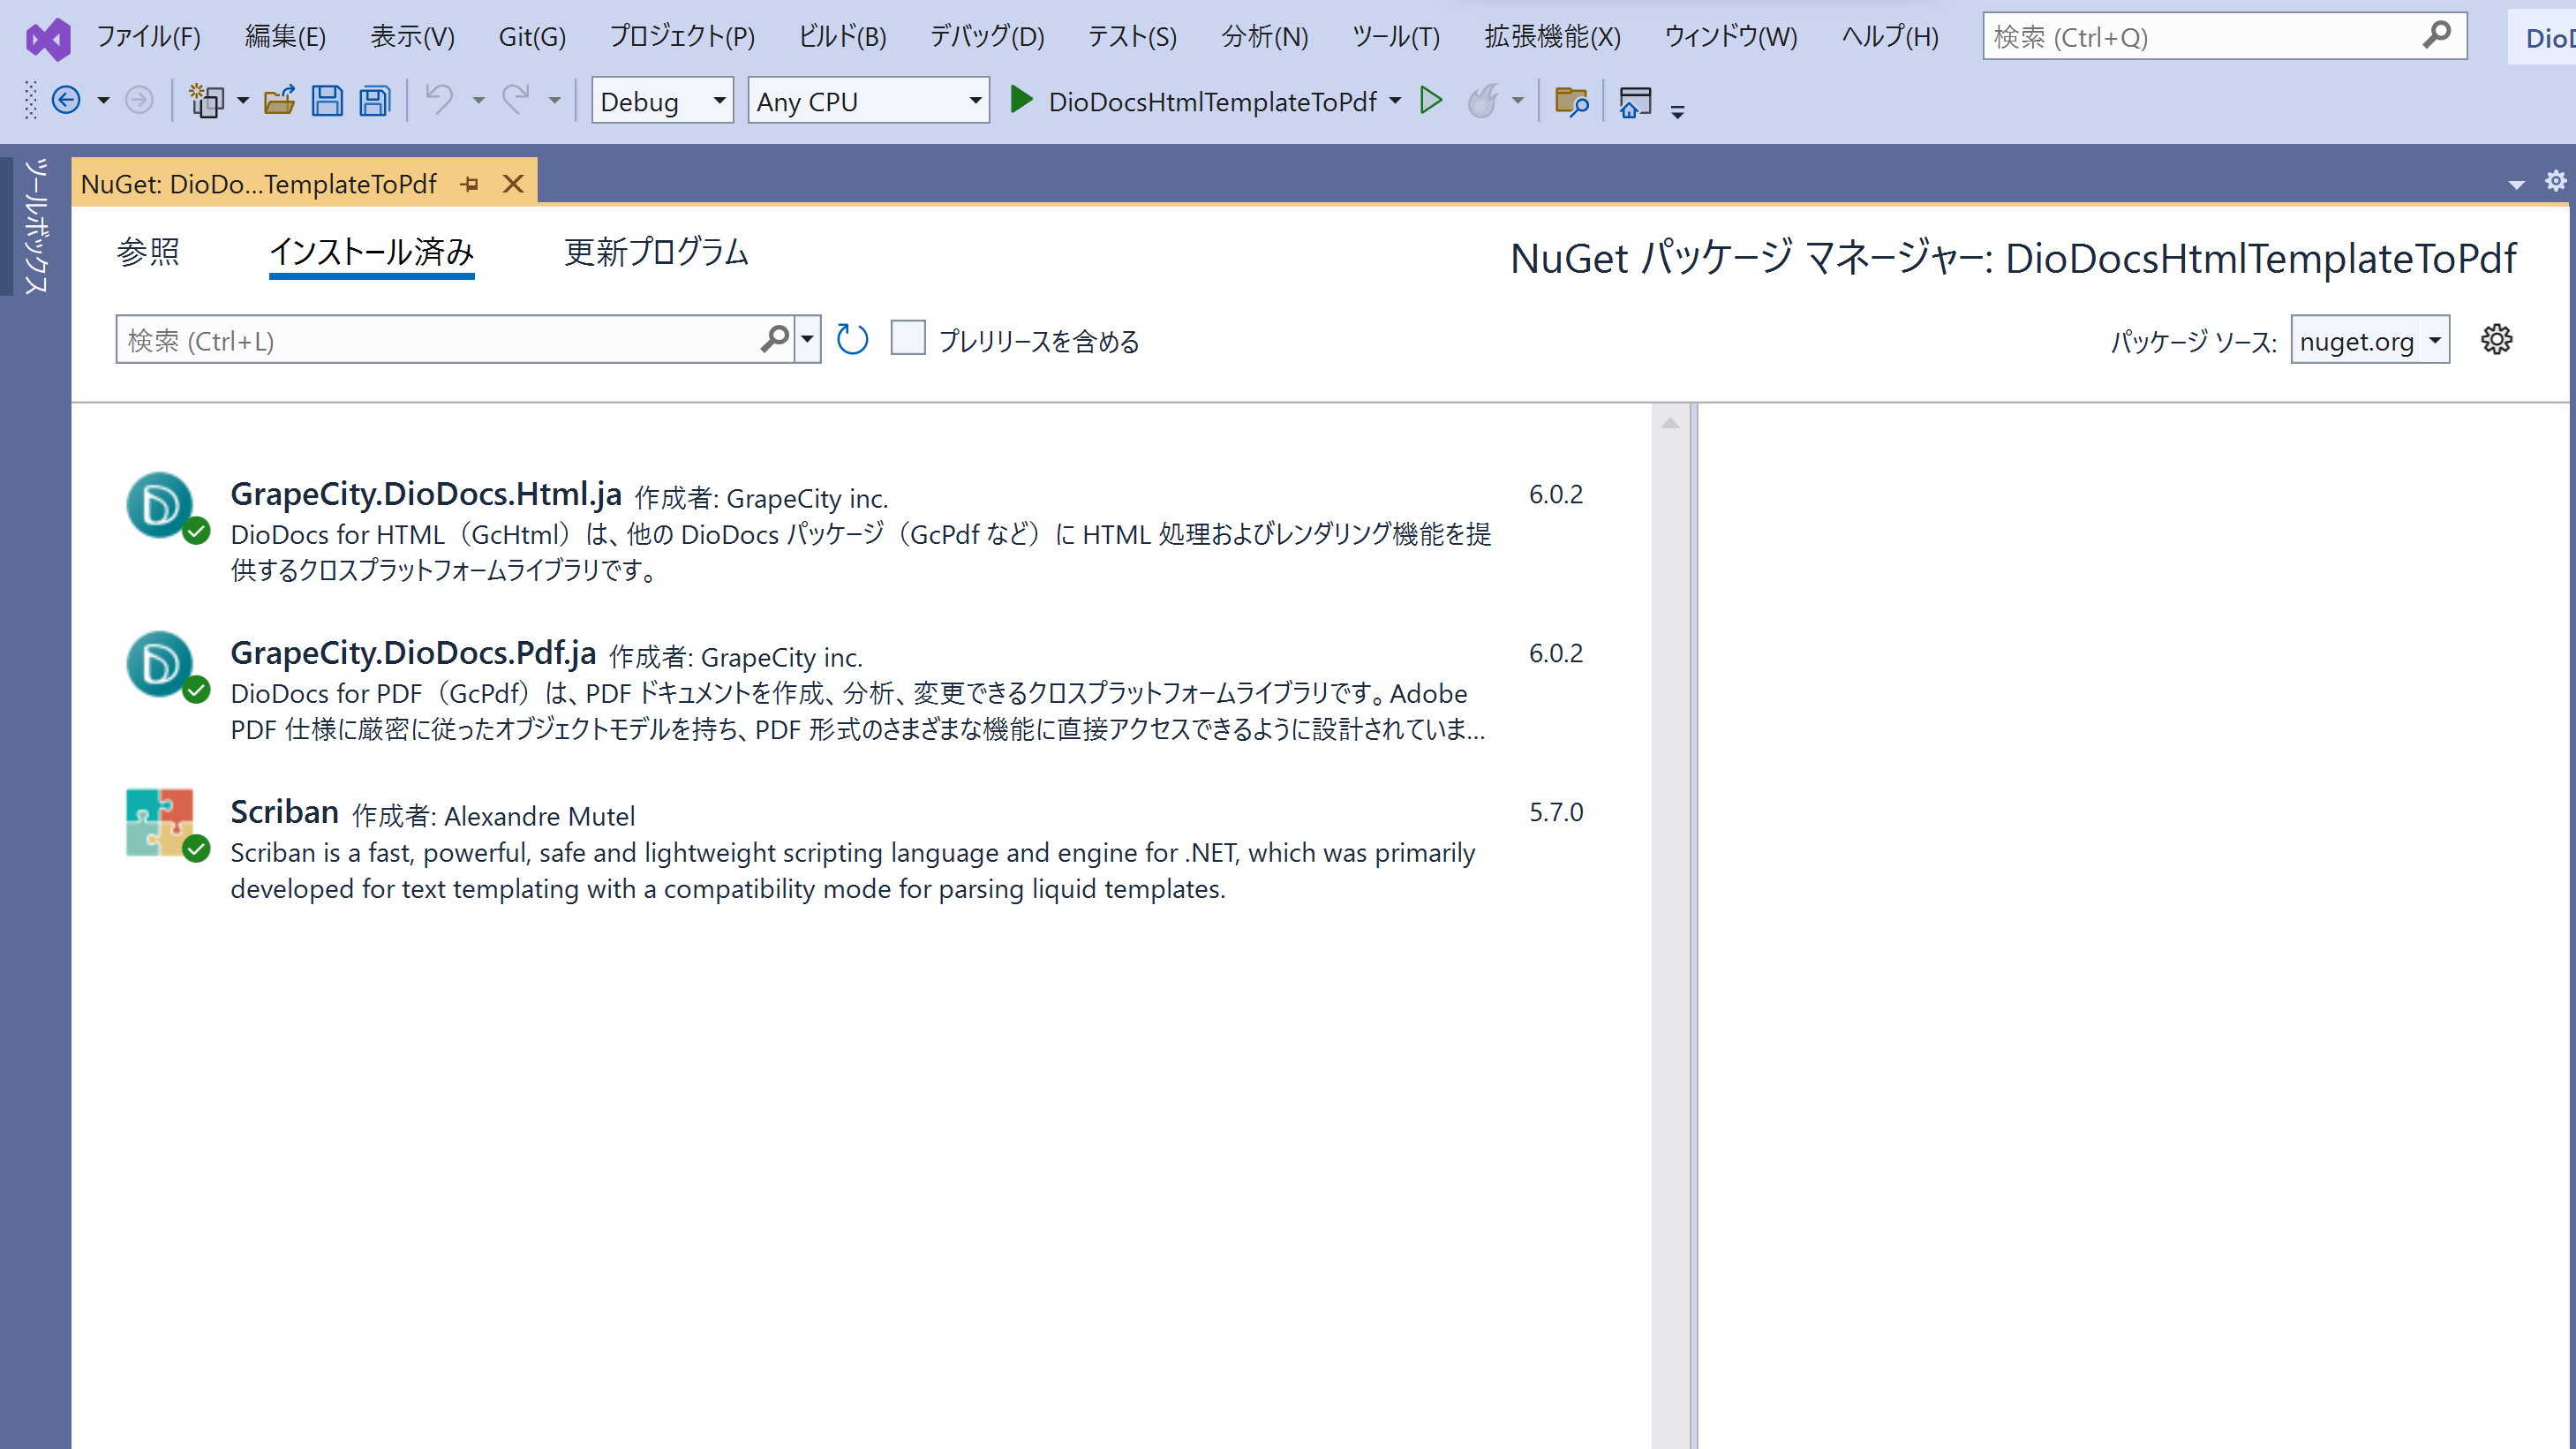
Task: Click the magnifier in the Ctrl+Q search box
Action: coord(2437,35)
